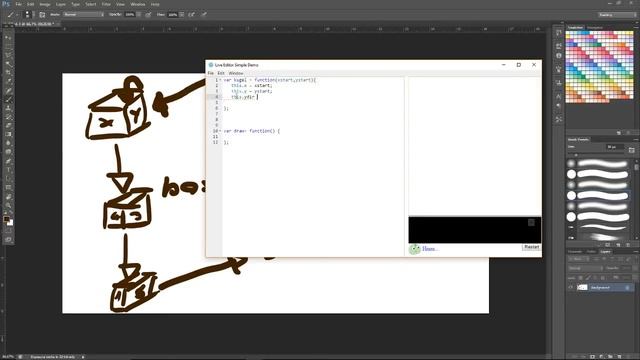
Task: Select the Pen tool
Action: [8, 161]
